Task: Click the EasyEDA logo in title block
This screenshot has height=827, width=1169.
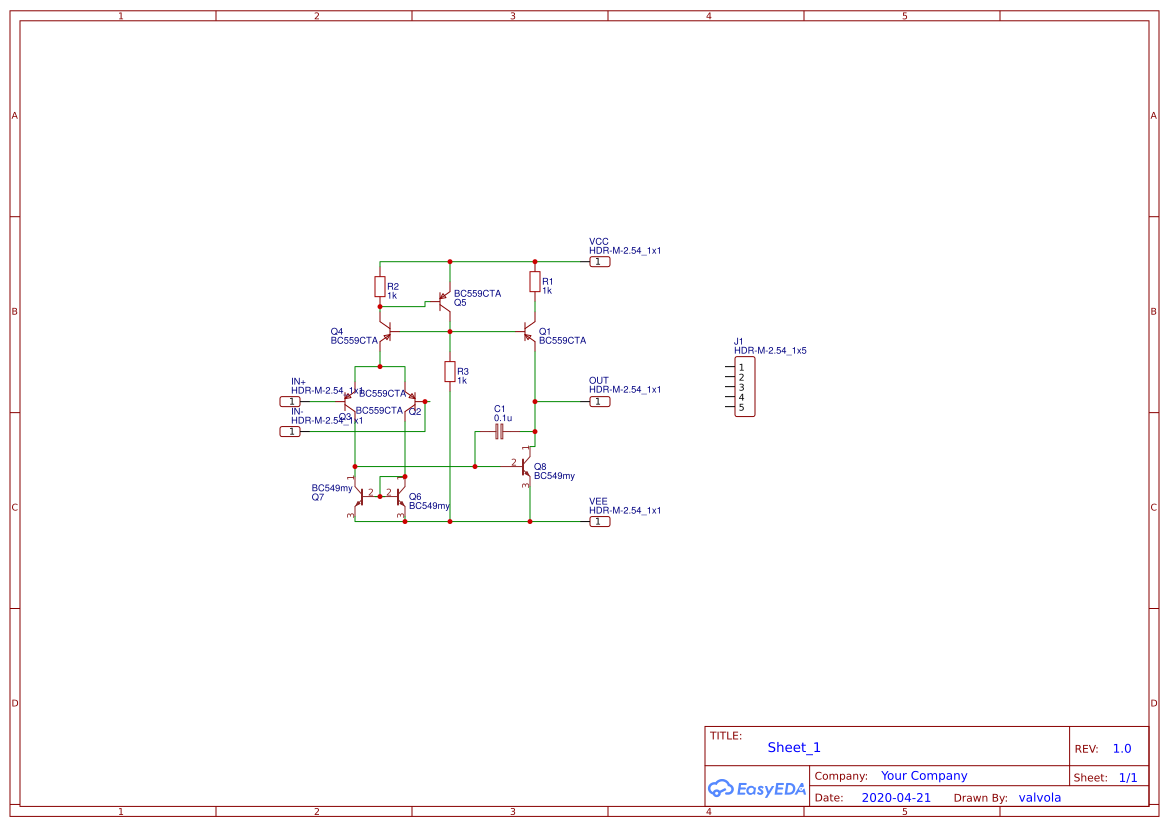Action: click(756, 789)
